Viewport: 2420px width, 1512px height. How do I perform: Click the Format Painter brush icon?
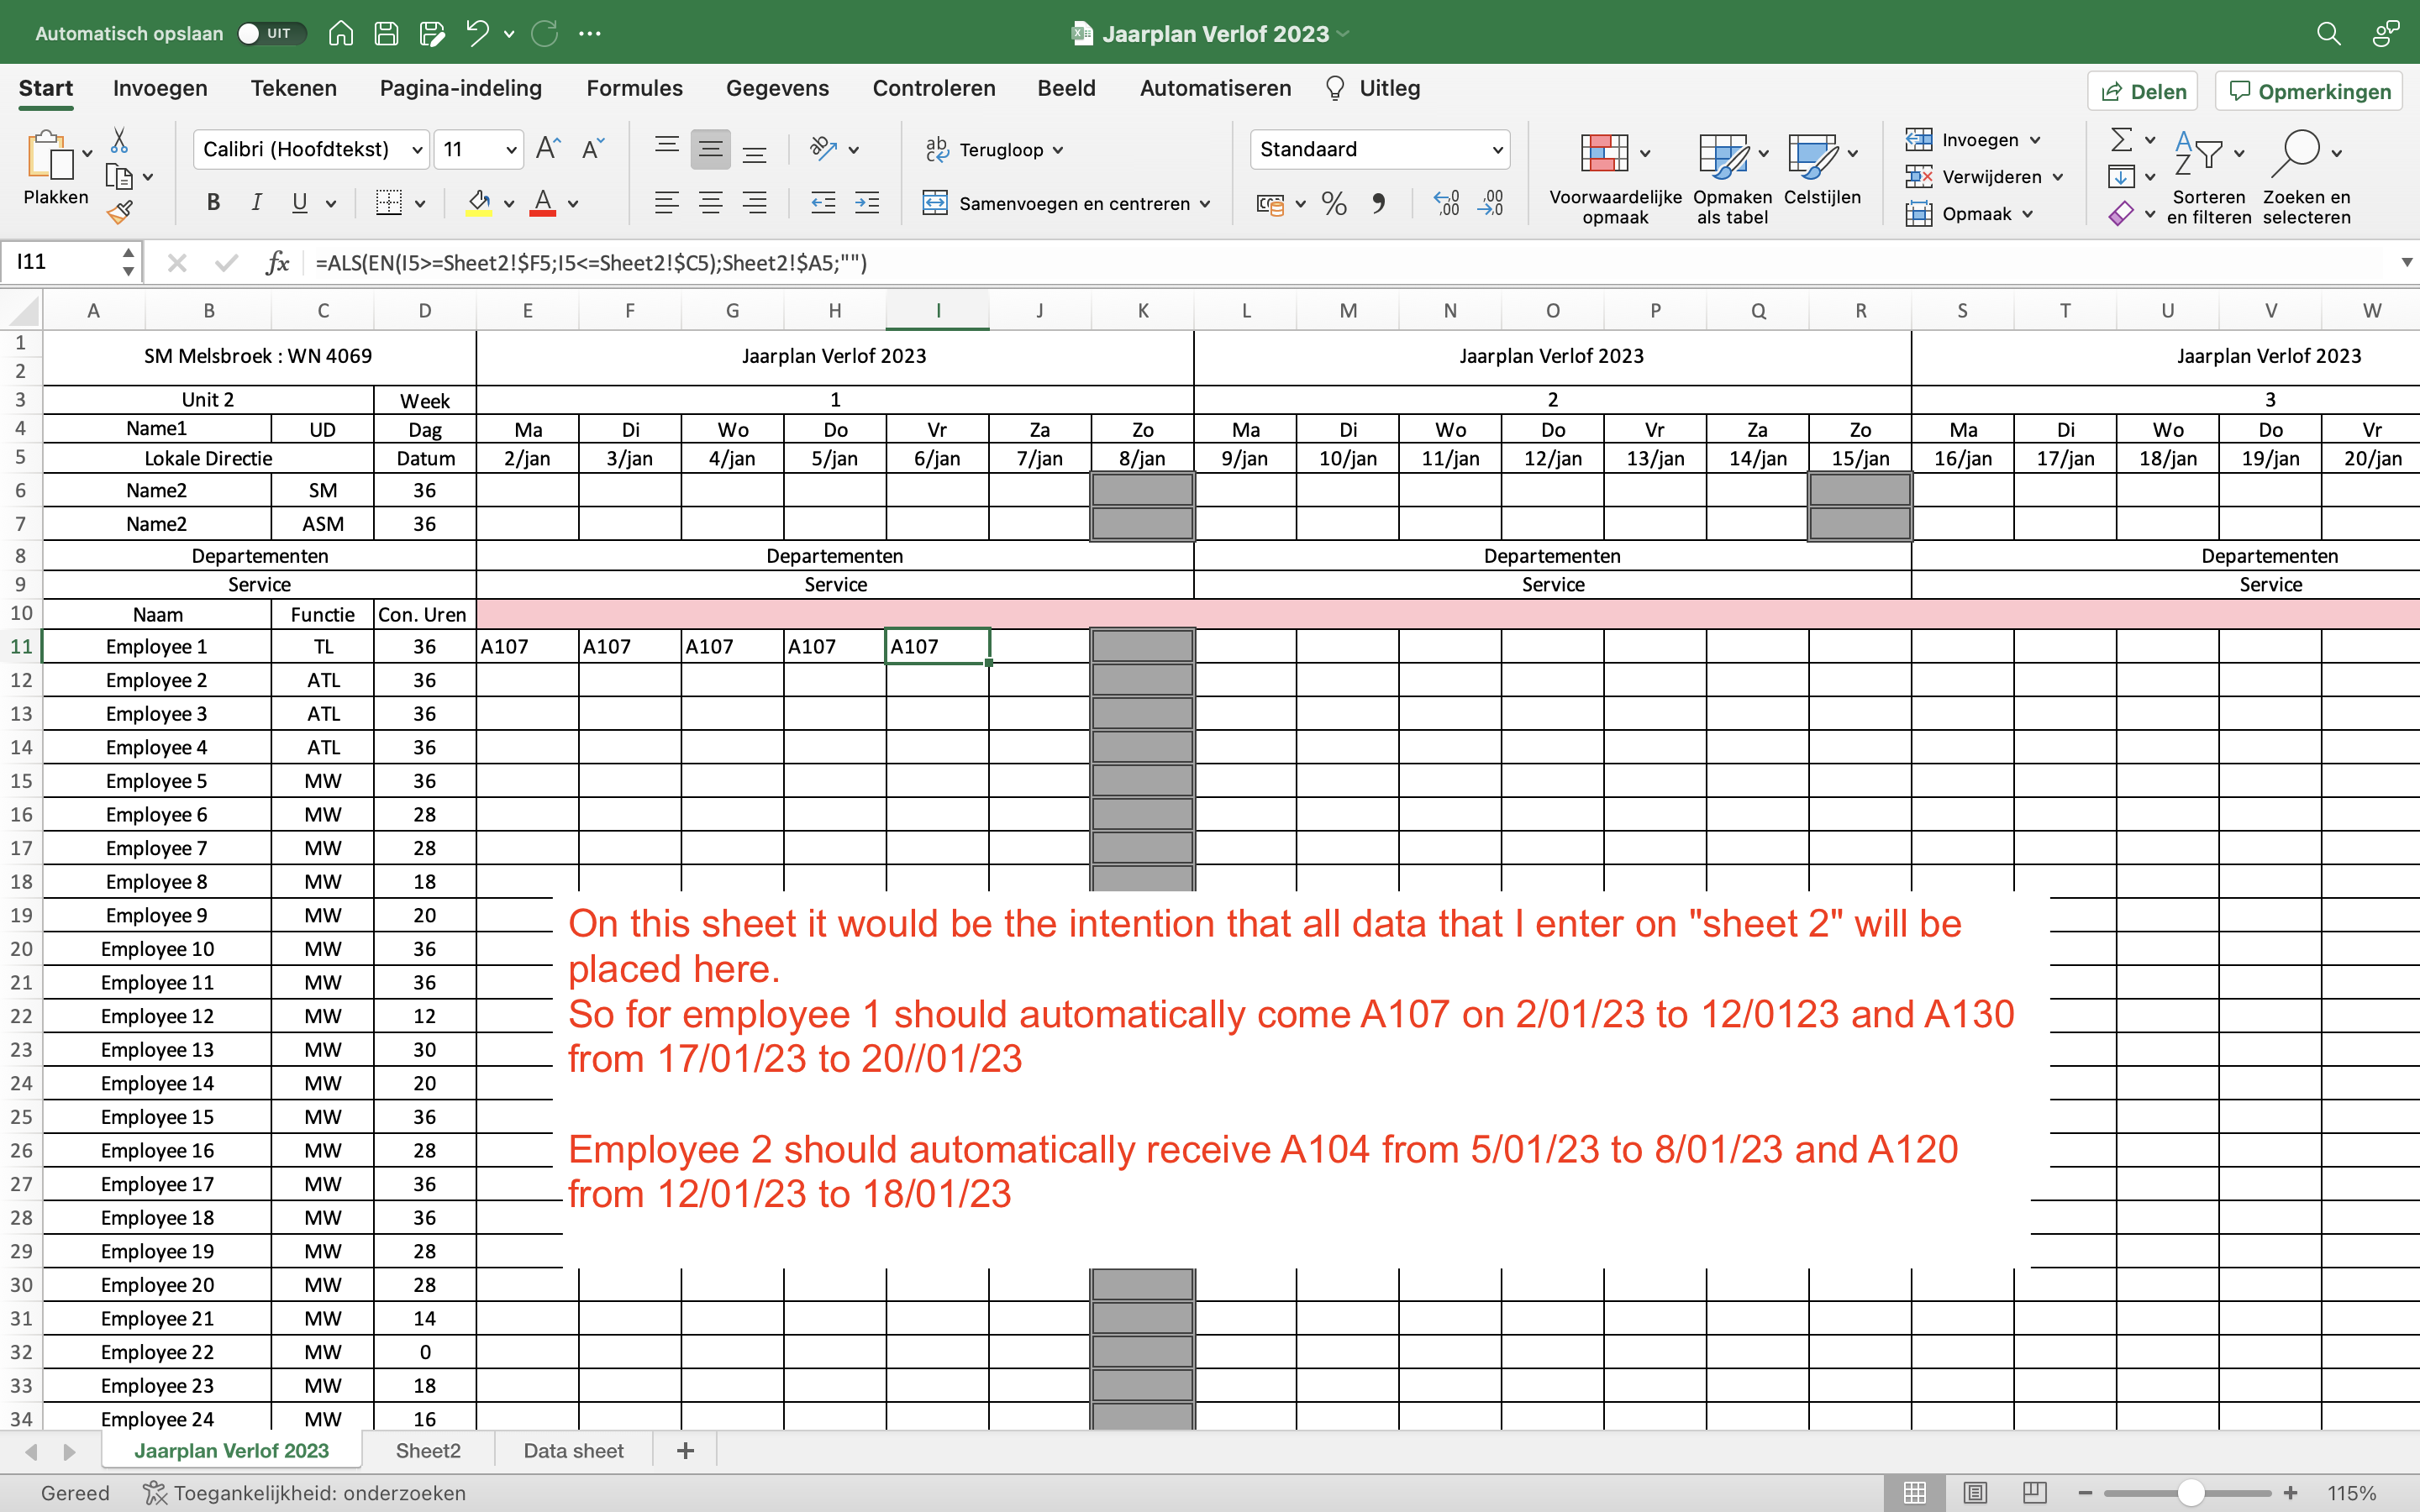(120, 212)
